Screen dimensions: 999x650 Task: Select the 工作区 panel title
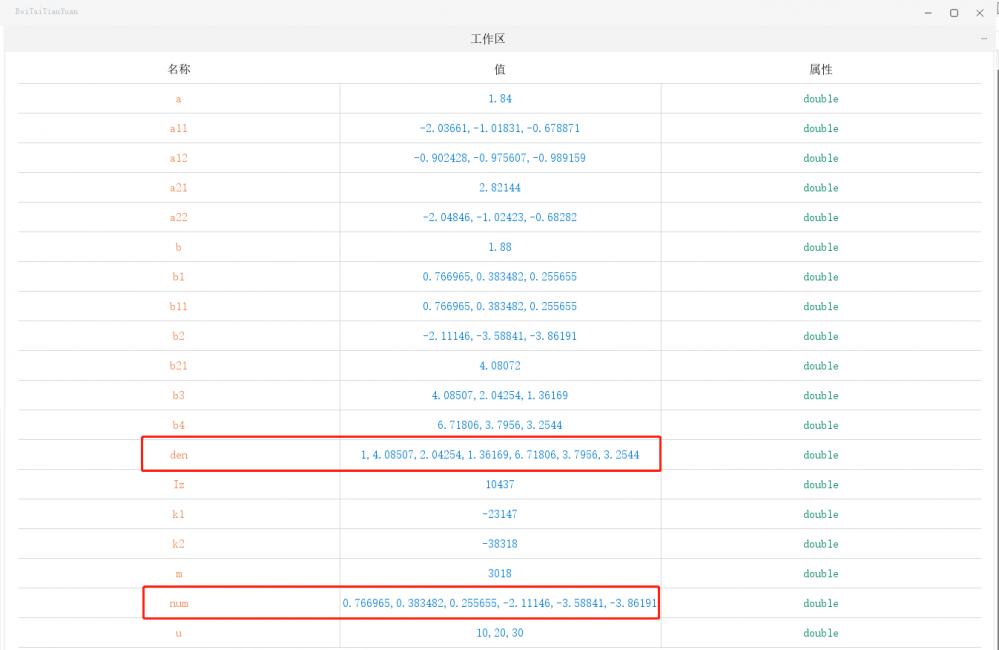pyautogui.click(x=488, y=39)
